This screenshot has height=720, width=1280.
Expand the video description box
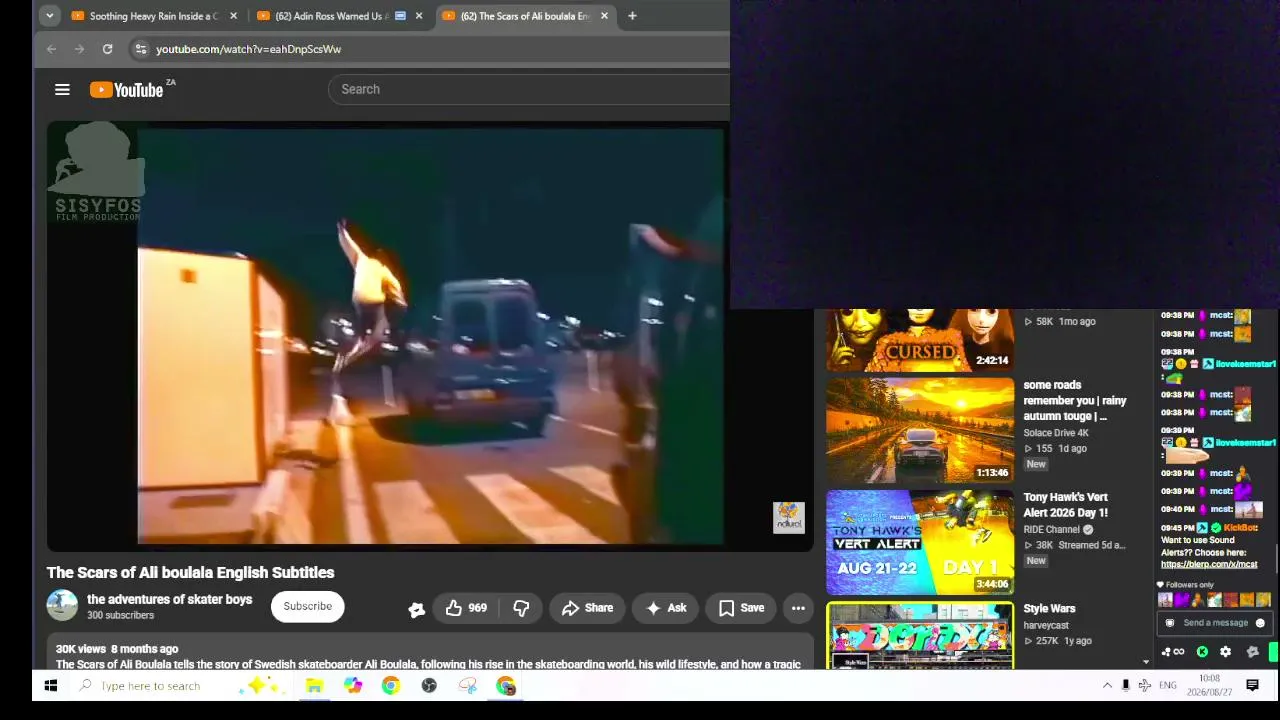[x=430, y=651]
